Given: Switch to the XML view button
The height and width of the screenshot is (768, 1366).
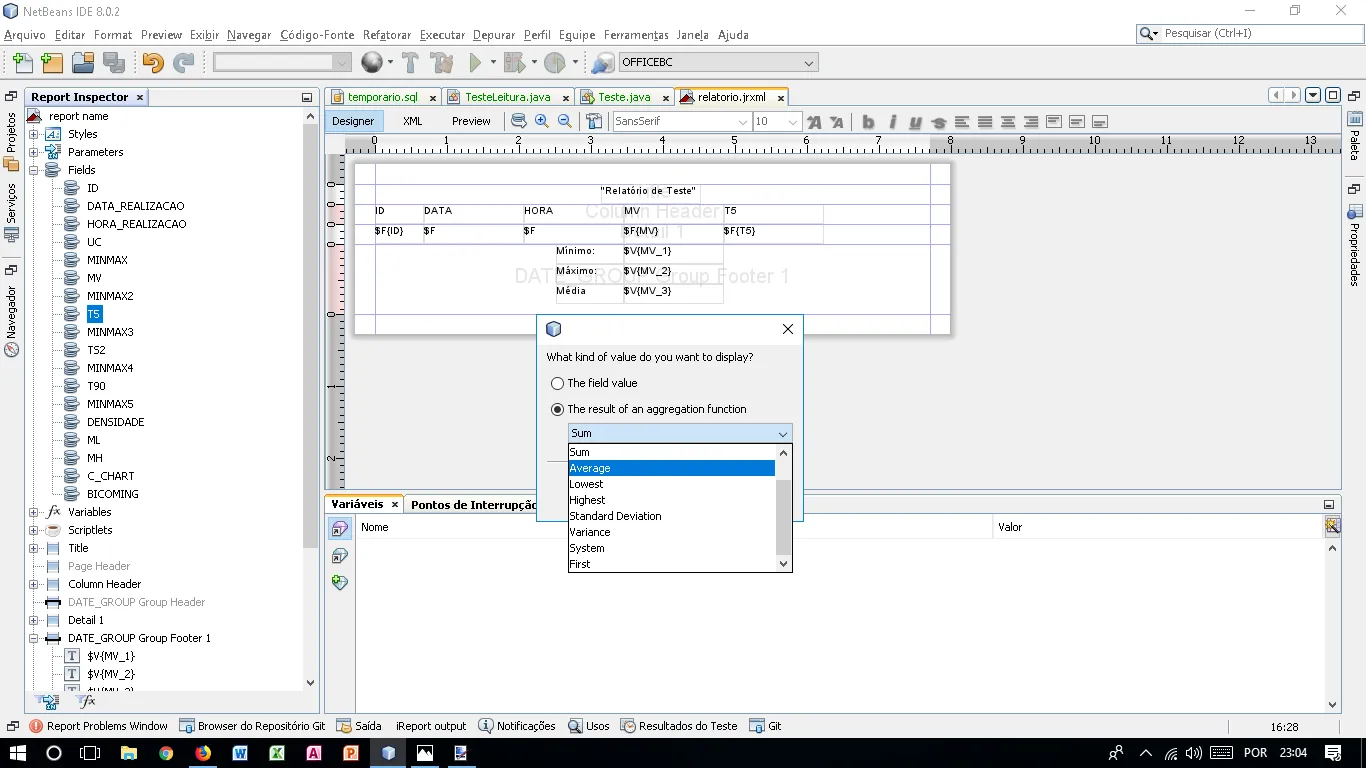Looking at the screenshot, I should 412,121.
